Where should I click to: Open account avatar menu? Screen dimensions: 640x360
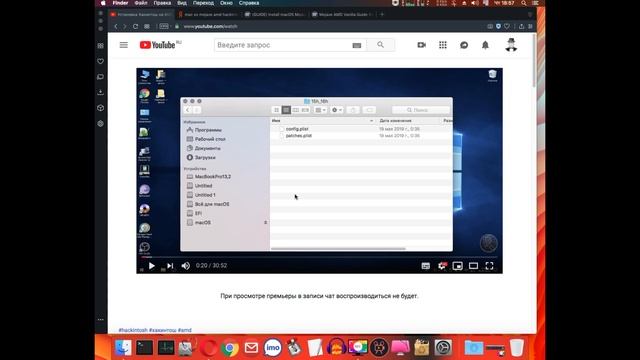click(x=511, y=45)
